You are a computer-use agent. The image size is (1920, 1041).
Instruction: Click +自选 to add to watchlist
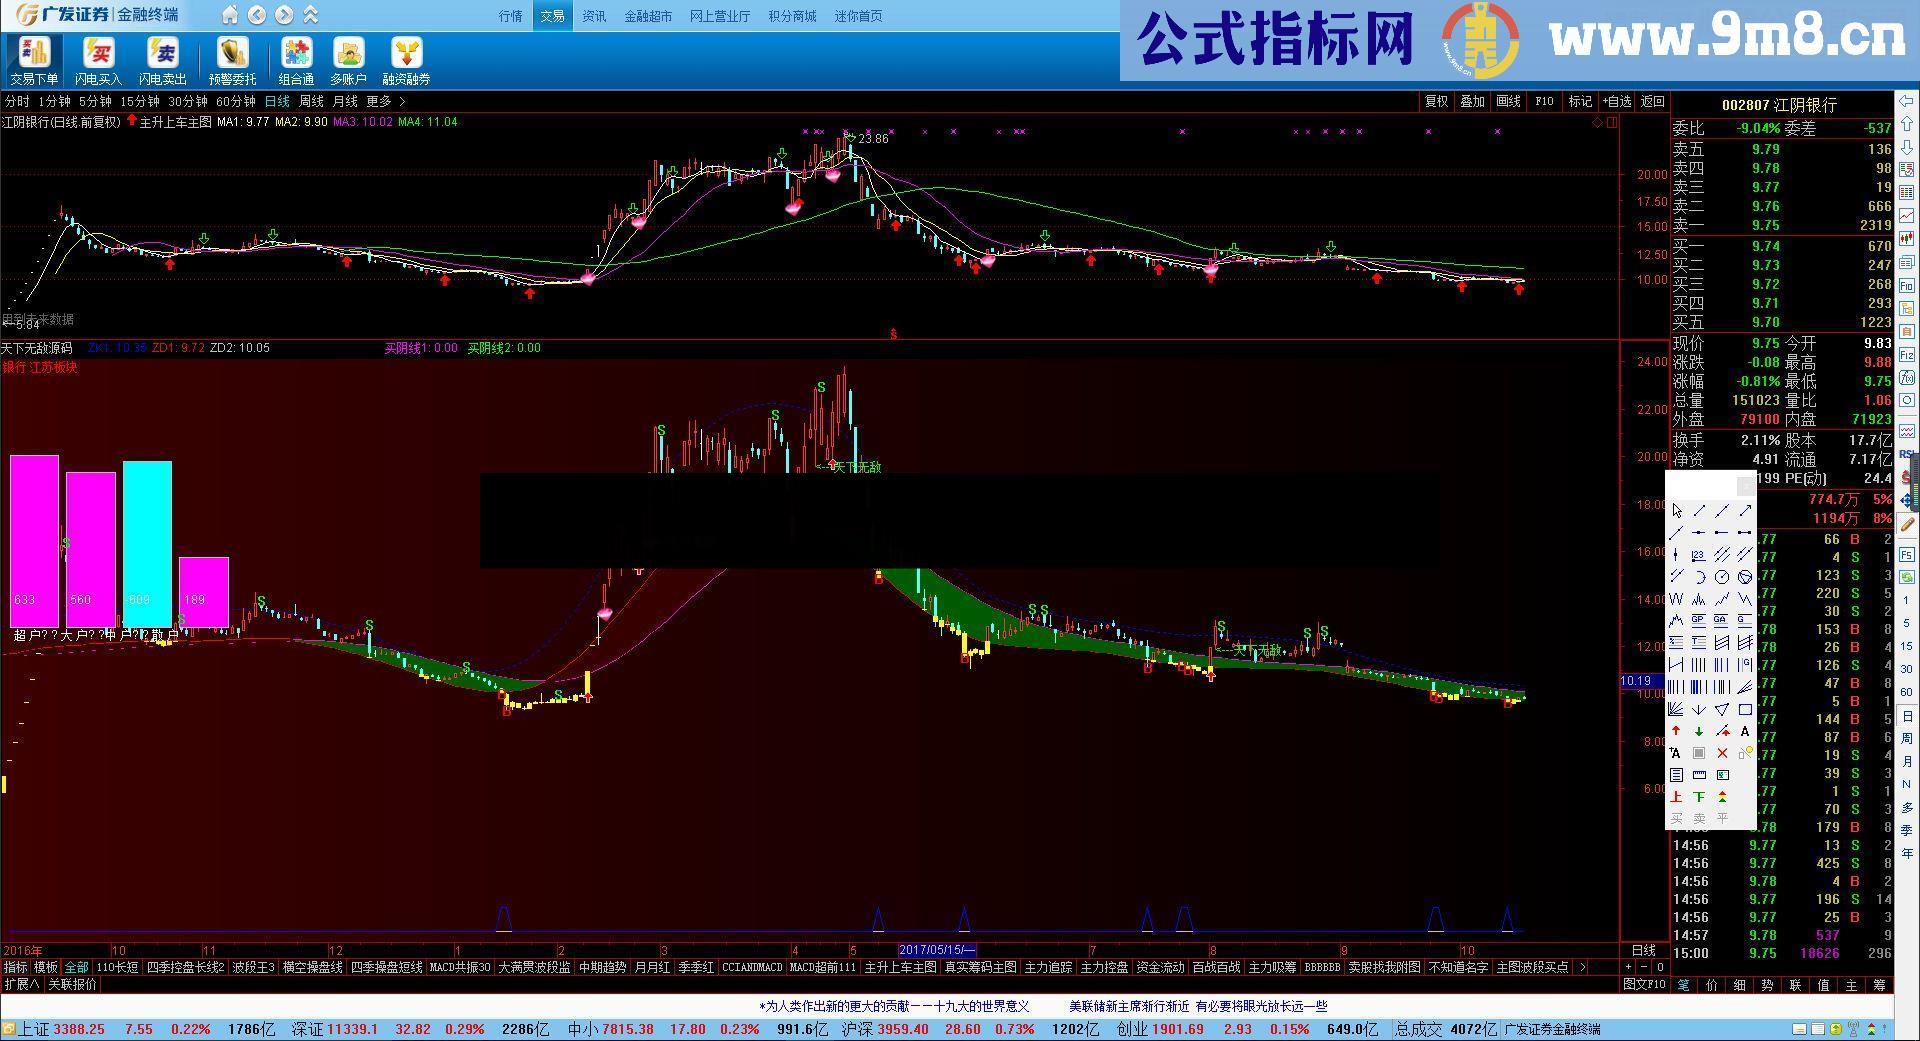1616,101
